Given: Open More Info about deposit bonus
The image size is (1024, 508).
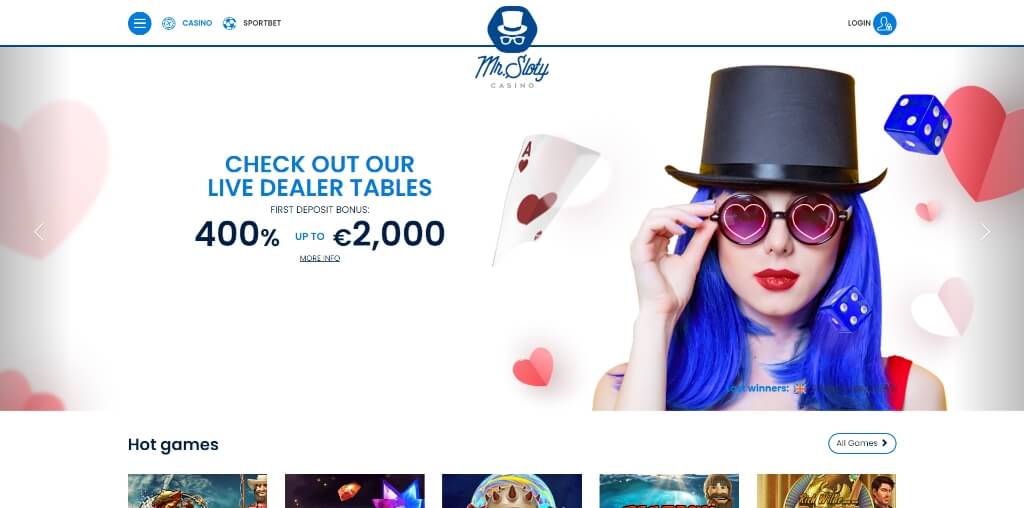Looking at the screenshot, I should point(320,259).
